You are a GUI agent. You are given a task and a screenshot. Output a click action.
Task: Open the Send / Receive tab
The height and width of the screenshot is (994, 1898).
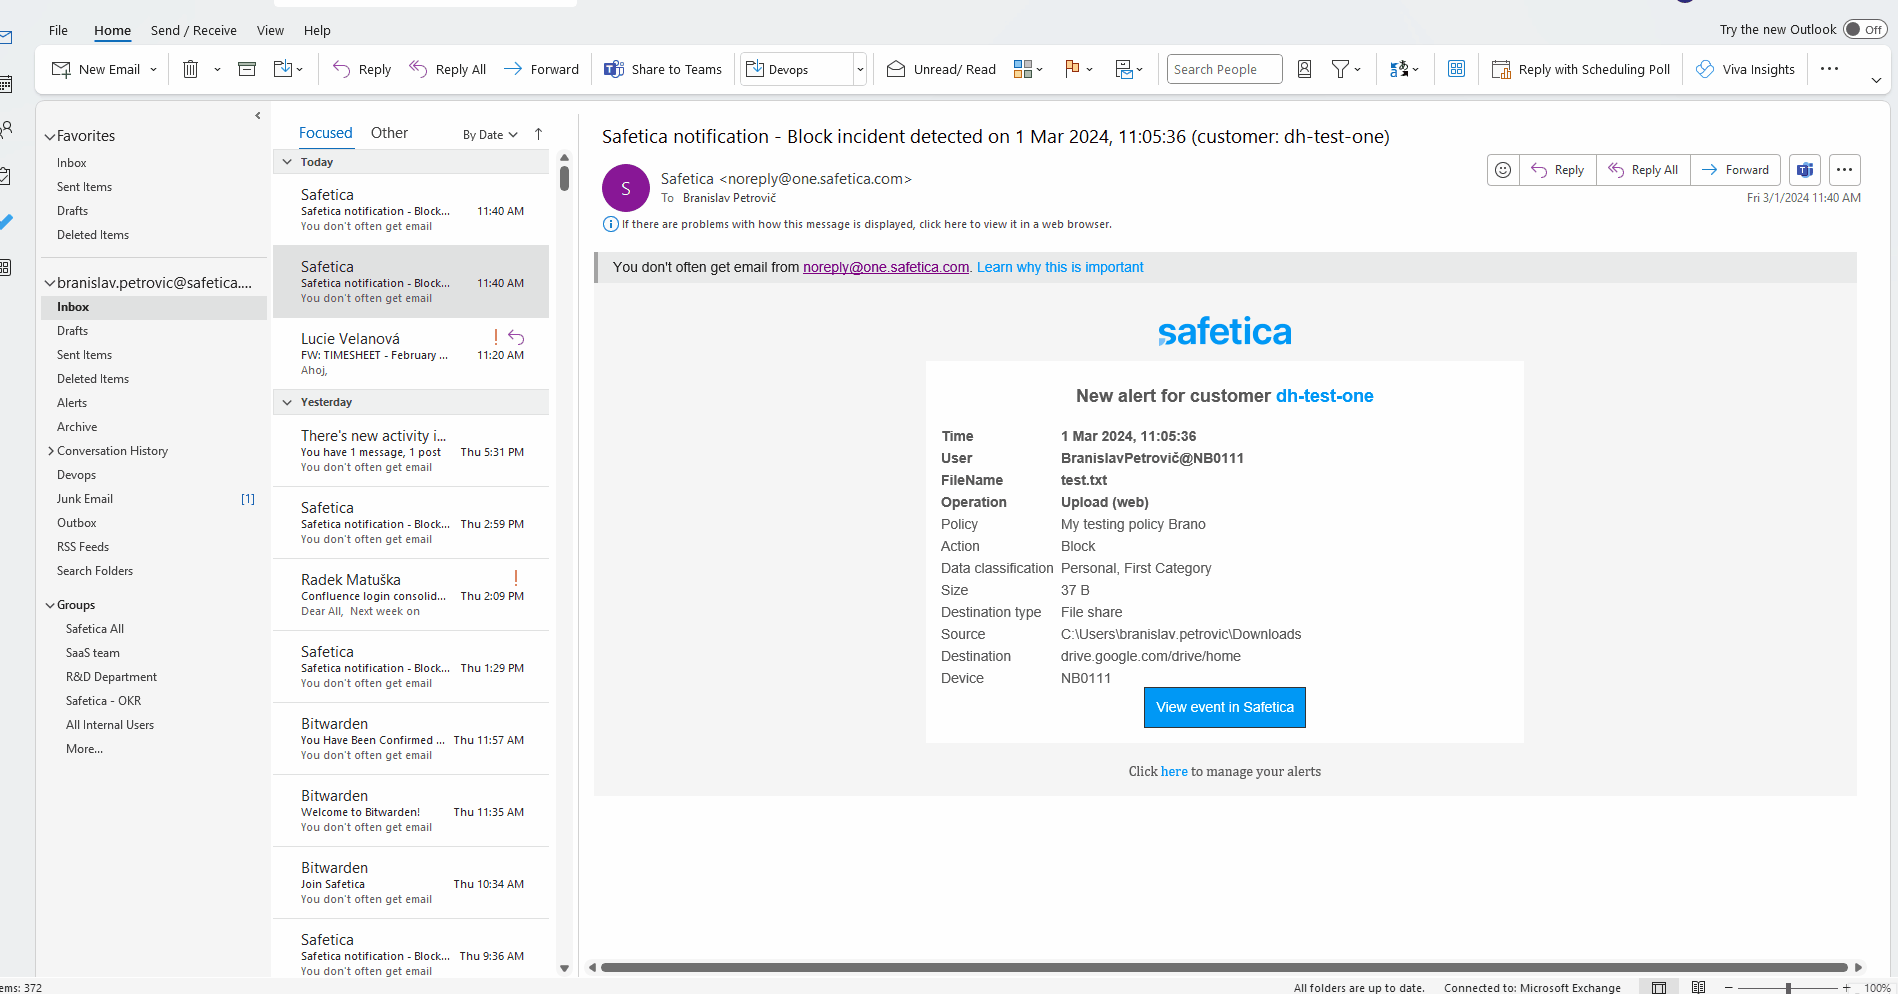point(194,30)
